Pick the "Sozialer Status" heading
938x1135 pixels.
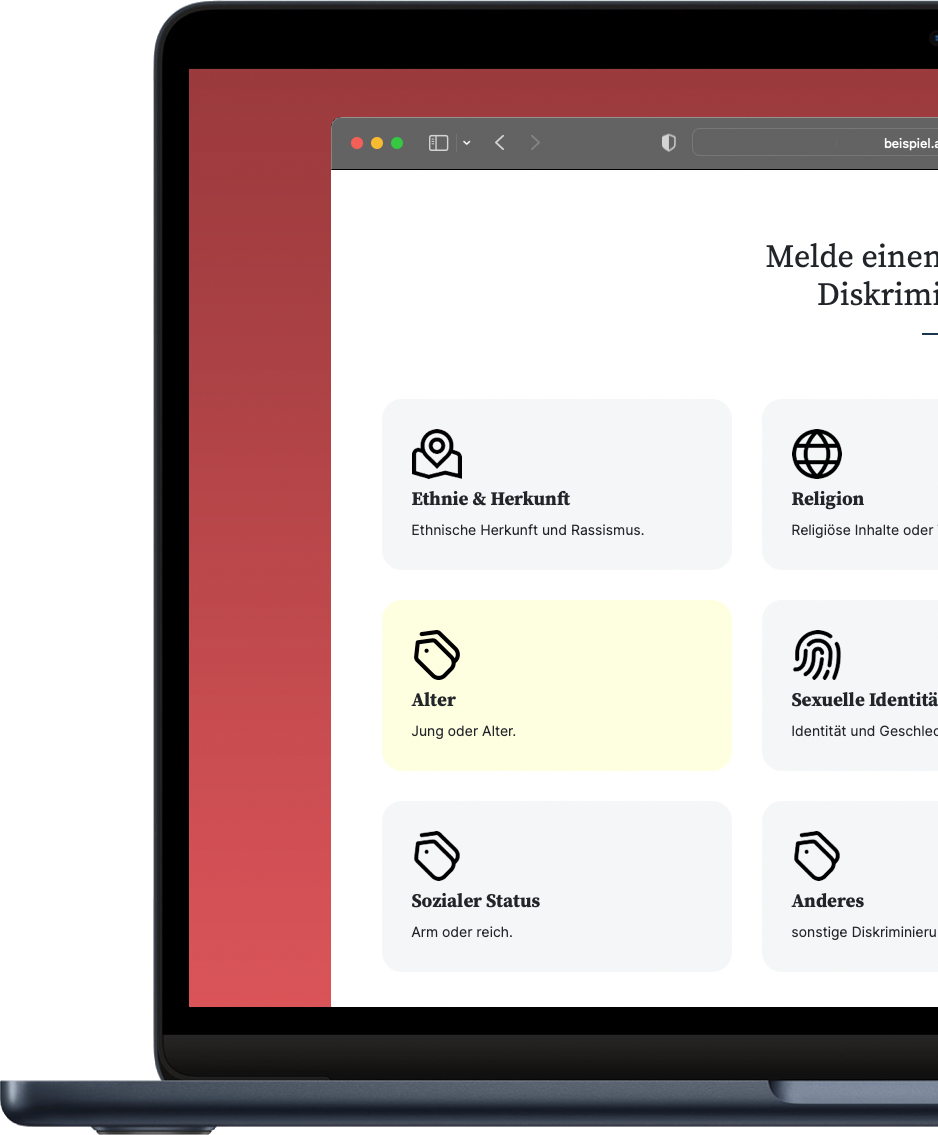(475, 901)
